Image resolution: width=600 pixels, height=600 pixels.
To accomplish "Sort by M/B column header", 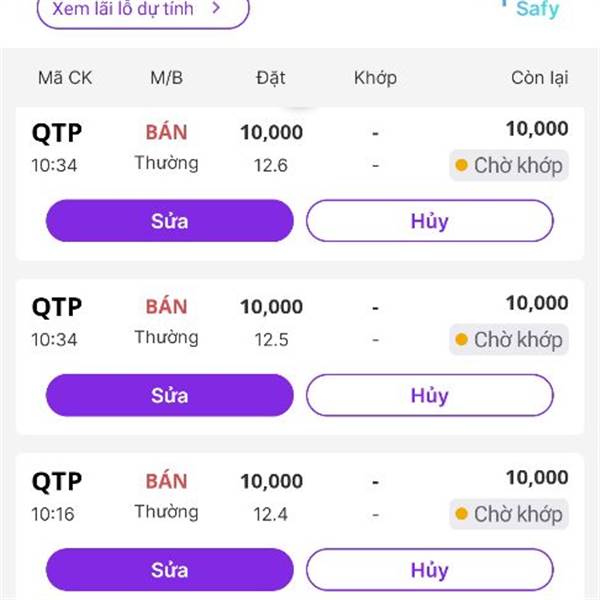I will click(166, 77).
